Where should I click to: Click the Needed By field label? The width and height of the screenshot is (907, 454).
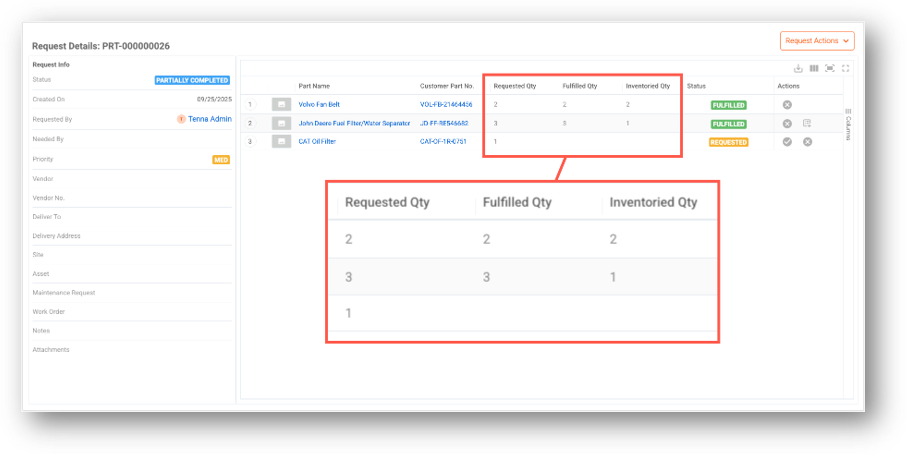(48, 139)
